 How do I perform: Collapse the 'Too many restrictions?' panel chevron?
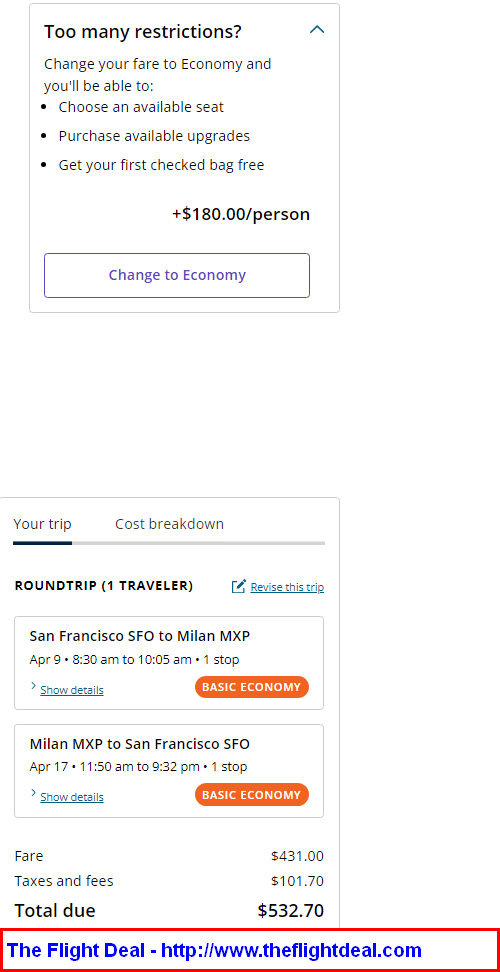click(317, 29)
